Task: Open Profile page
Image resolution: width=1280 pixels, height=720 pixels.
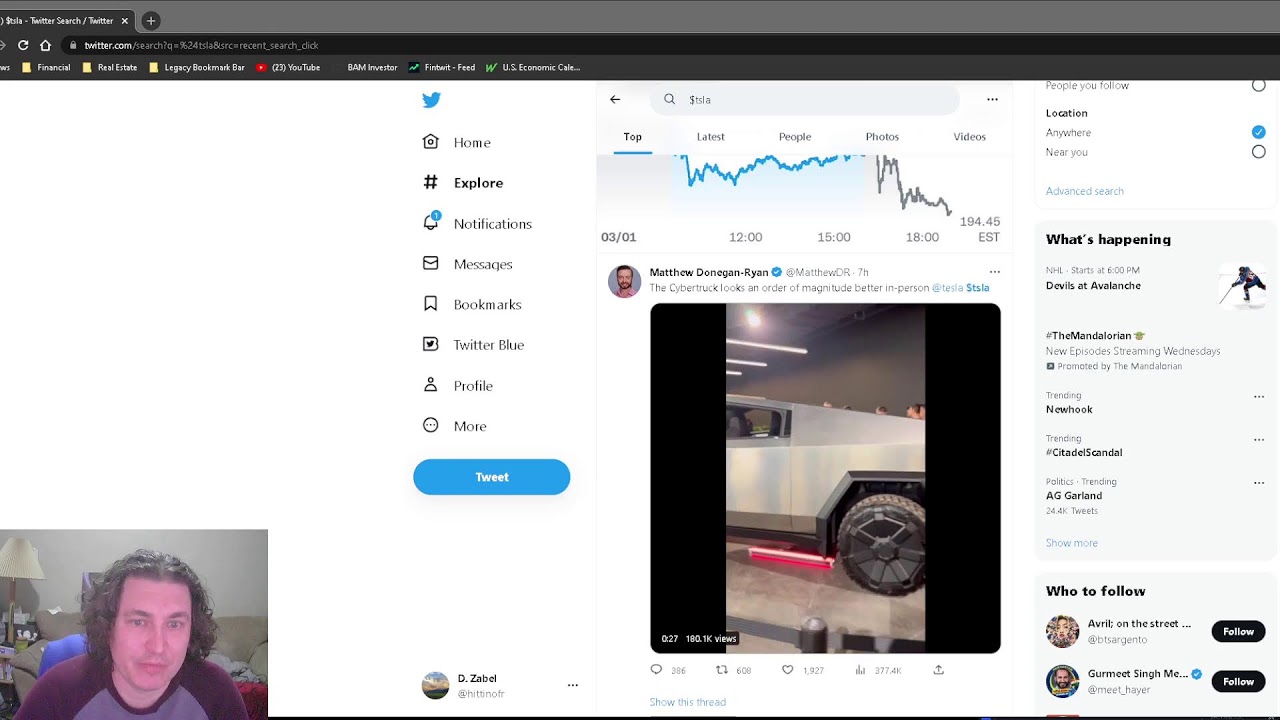Action: tap(458, 385)
